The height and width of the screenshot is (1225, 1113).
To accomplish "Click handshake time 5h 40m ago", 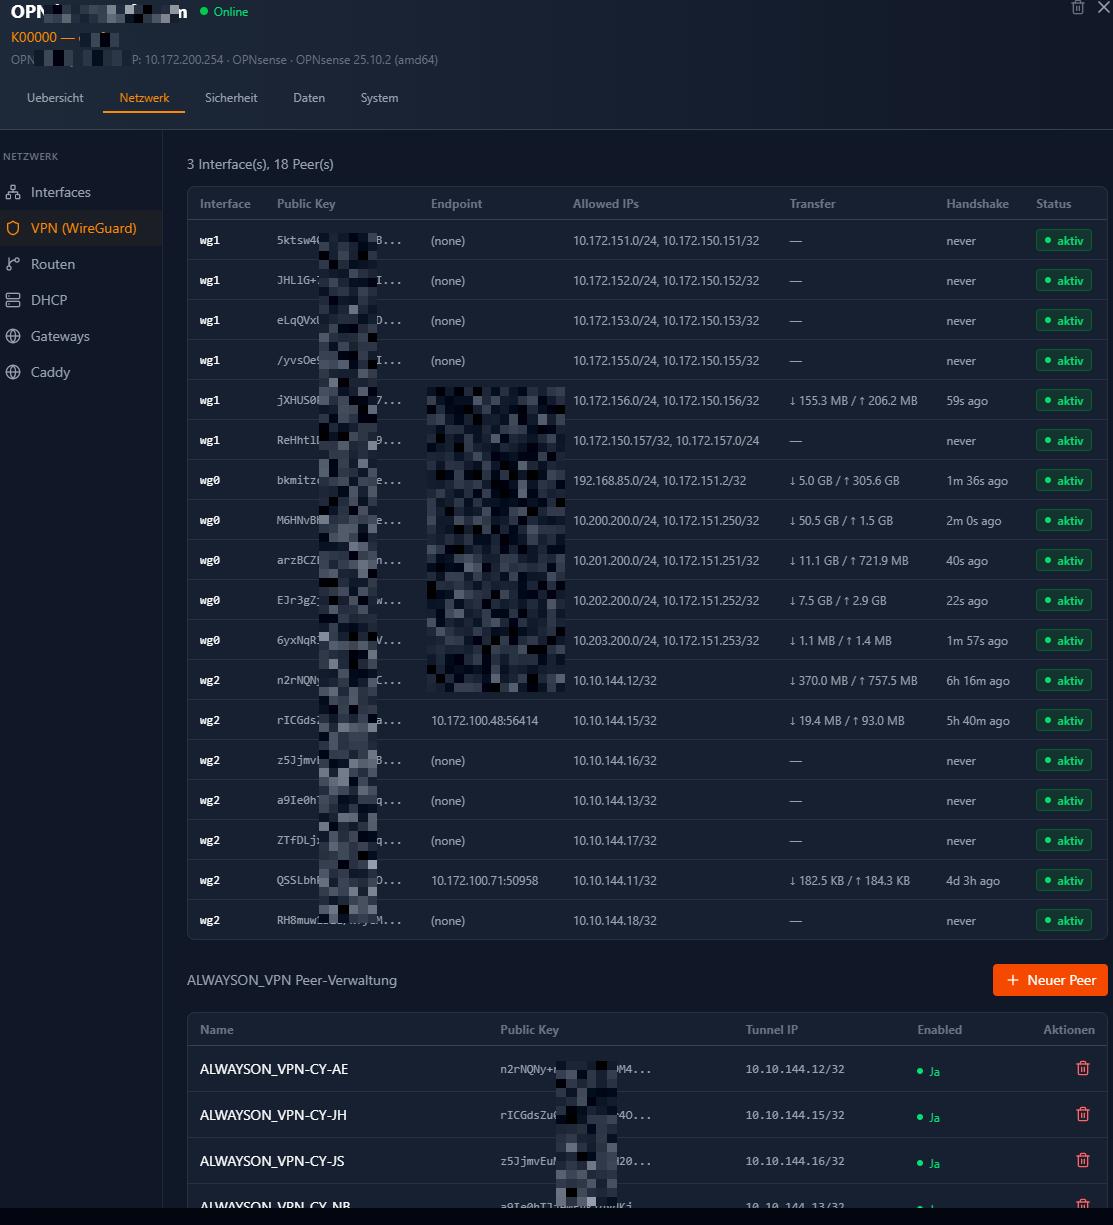I will pyautogui.click(x=978, y=721).
